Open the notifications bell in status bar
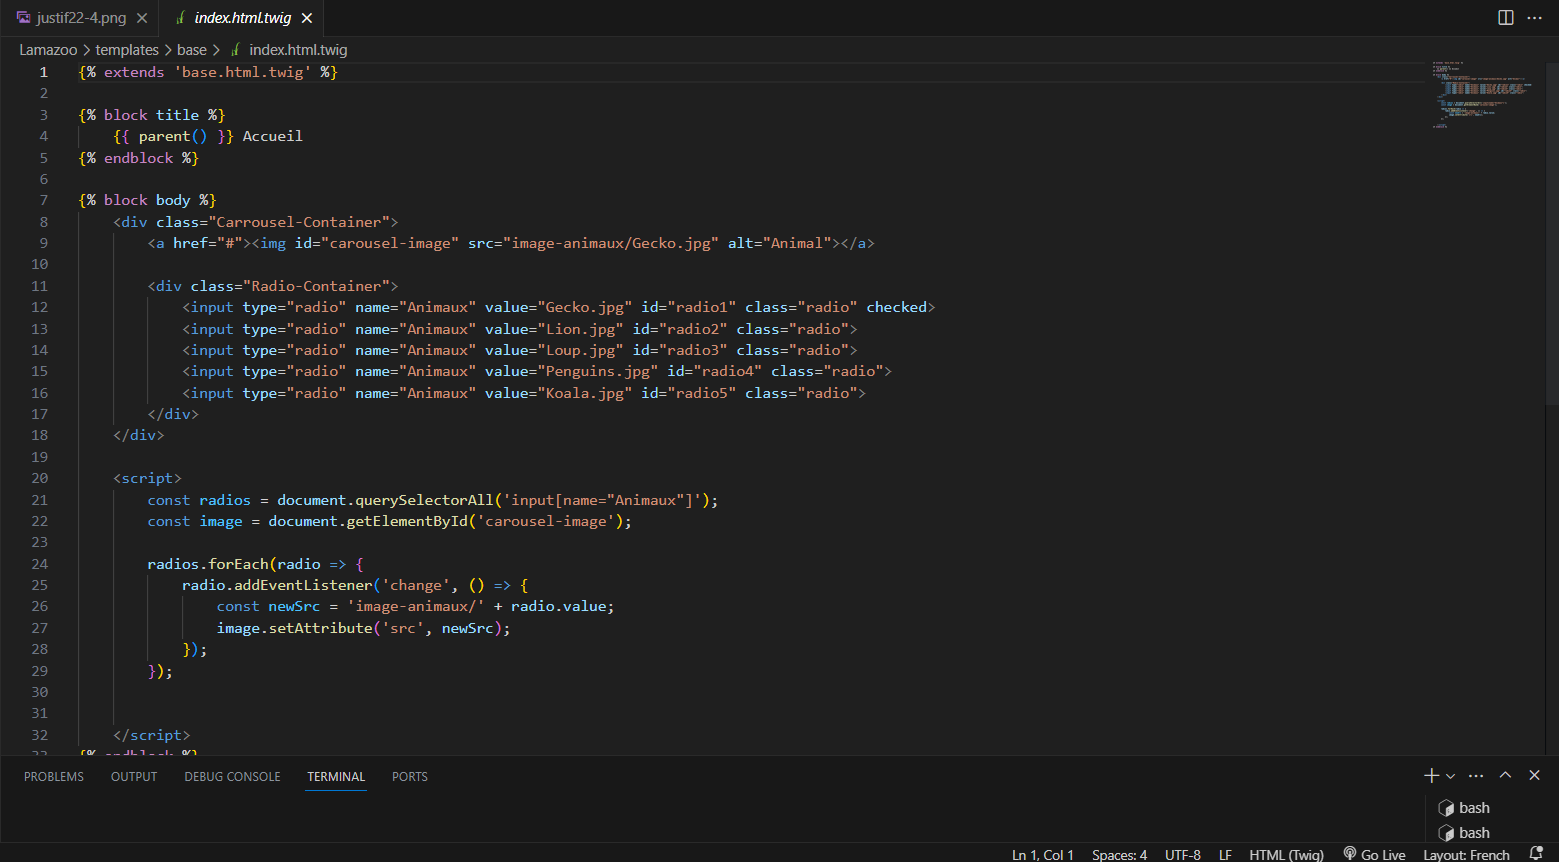1559x862 pixels. [x=1537, y=854]
